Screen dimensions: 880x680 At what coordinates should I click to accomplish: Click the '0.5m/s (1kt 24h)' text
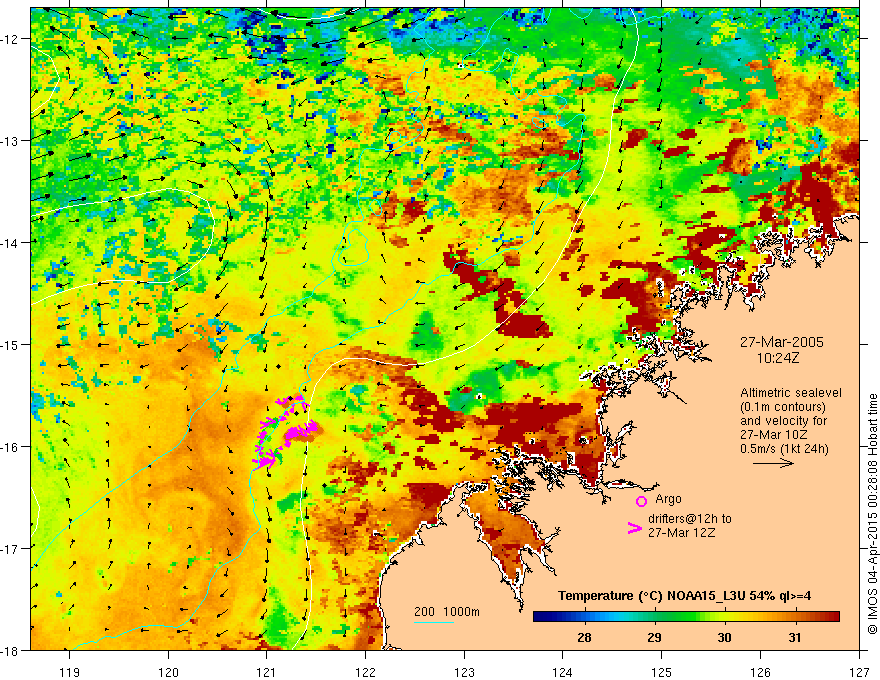coord(784,449)
